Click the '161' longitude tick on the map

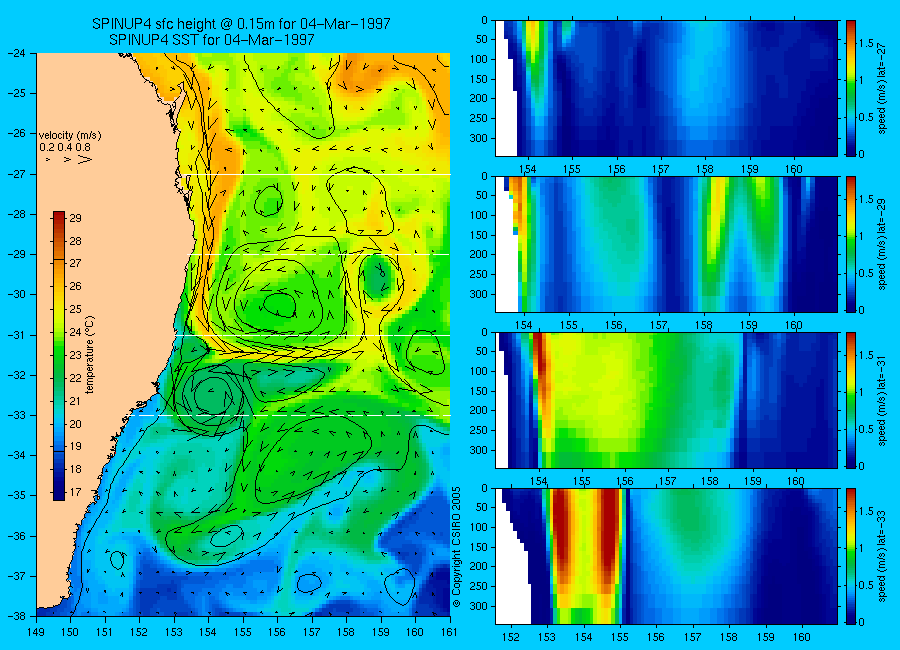click(x=449, y=632)
